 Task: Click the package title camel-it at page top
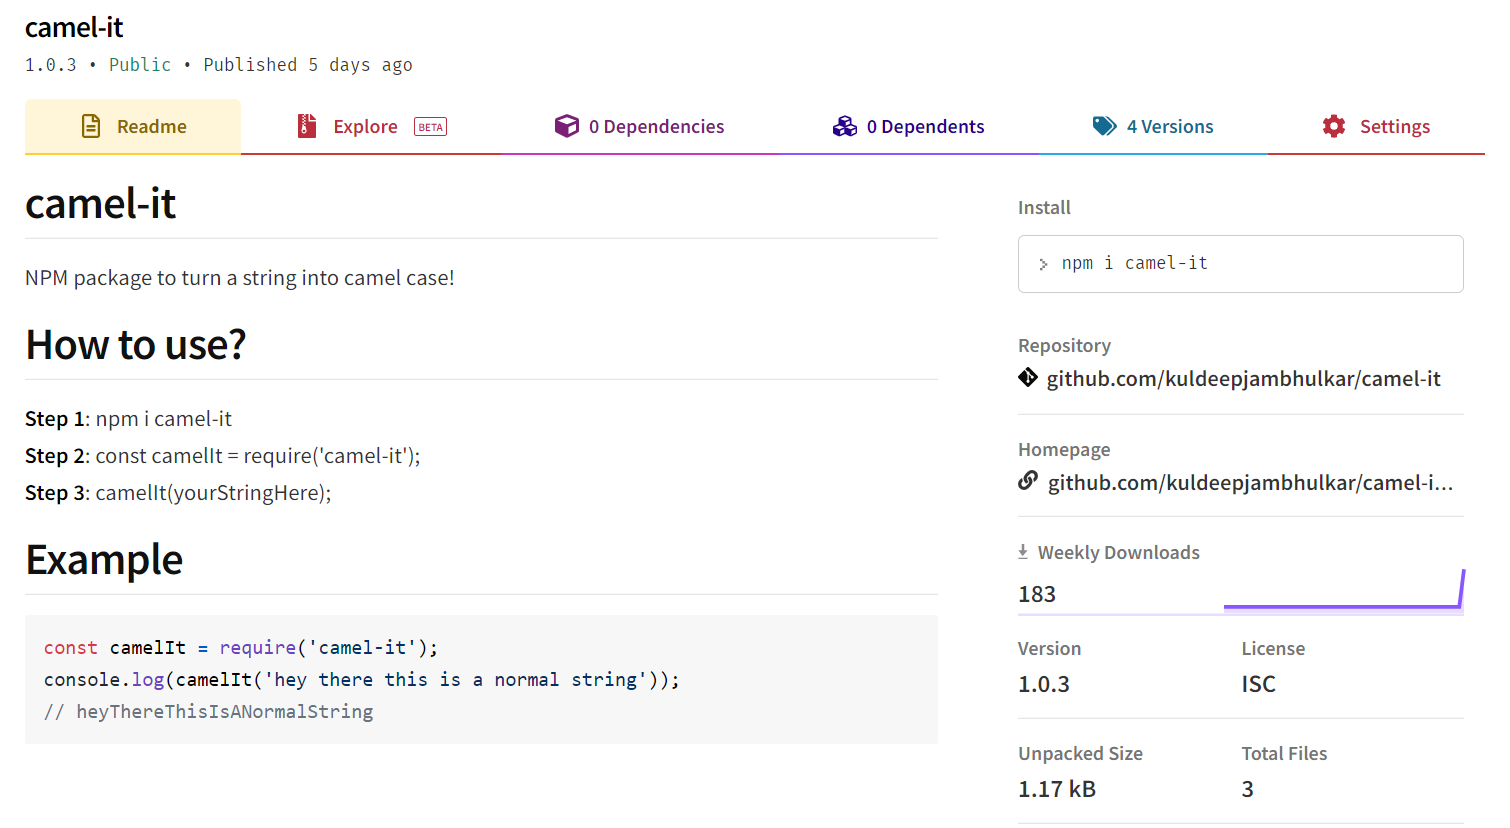click(74, 27)
